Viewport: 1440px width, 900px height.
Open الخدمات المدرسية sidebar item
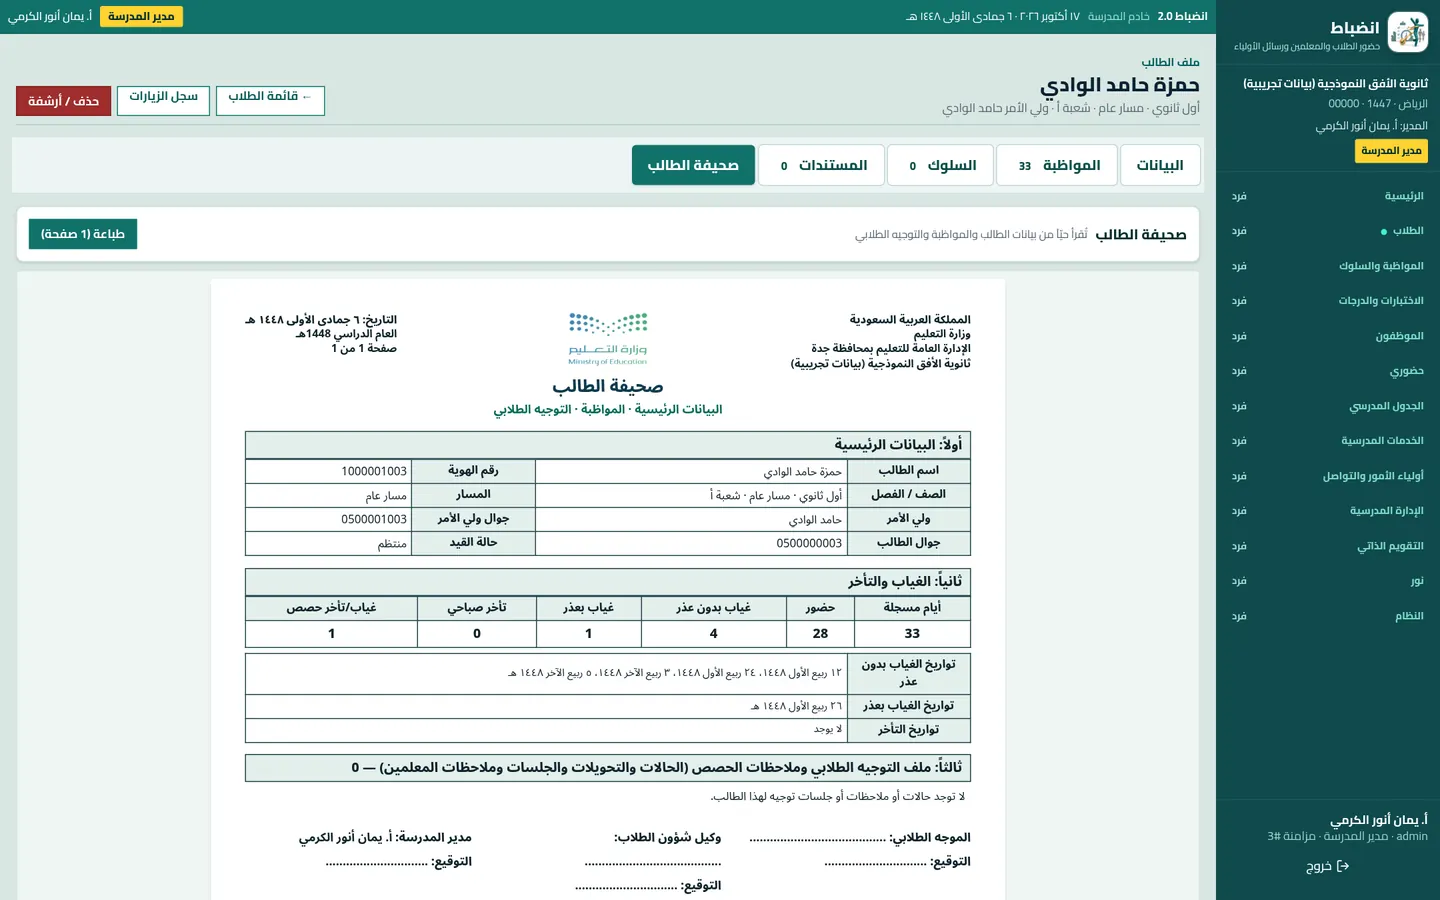click(x=1382, y=441)
